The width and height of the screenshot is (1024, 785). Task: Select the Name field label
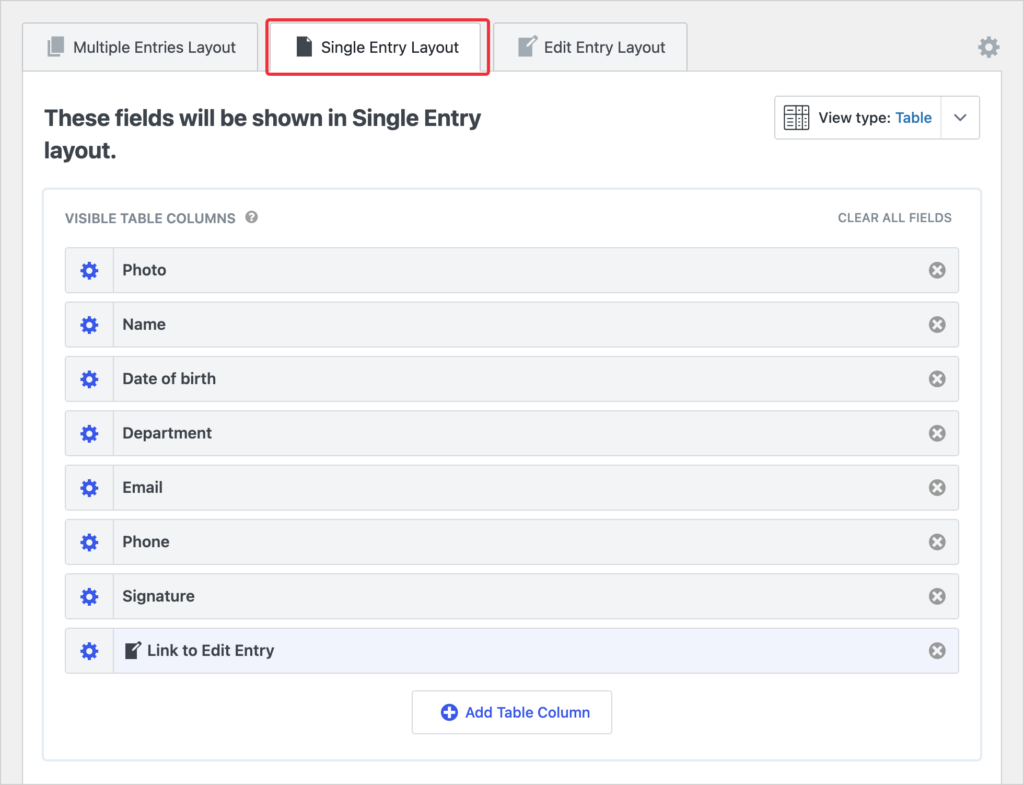(144, 325)
